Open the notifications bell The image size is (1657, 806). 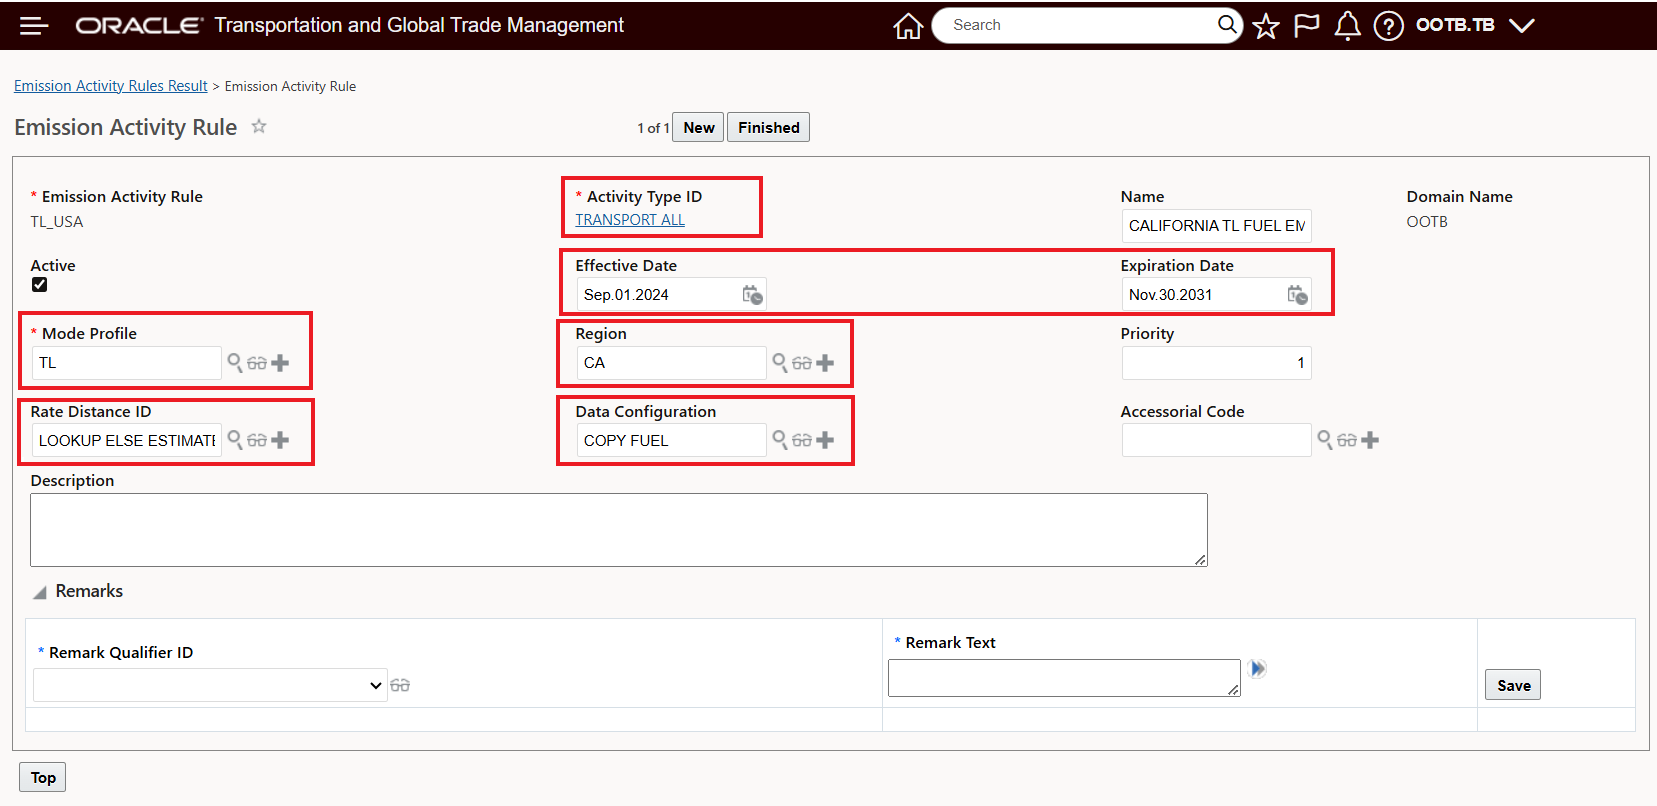(x=1347, y=26)
